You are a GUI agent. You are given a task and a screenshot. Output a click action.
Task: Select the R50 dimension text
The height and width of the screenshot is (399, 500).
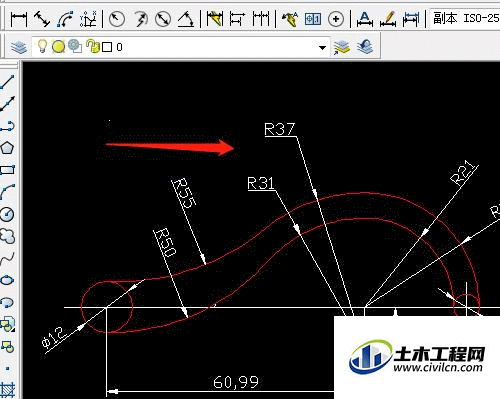(x=166, y=242)
